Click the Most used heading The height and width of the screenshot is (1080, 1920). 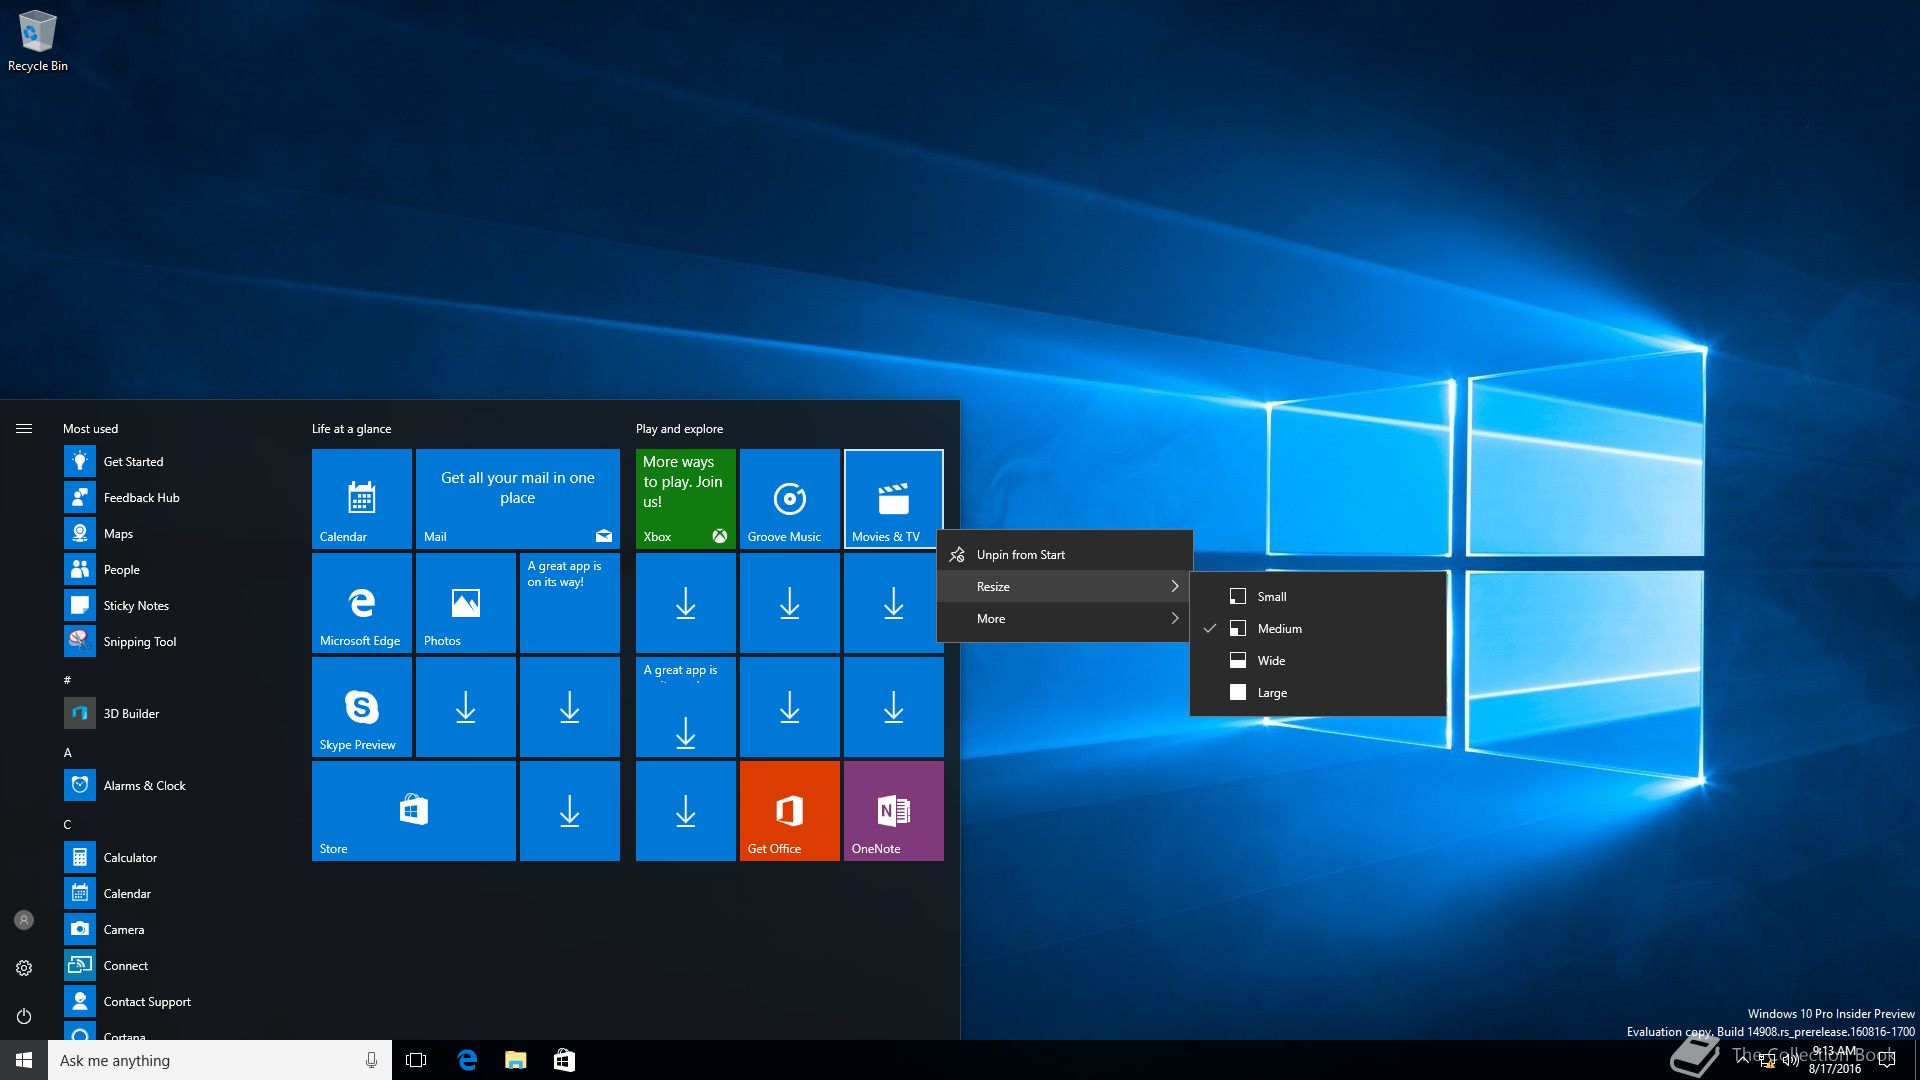(90, 428)
